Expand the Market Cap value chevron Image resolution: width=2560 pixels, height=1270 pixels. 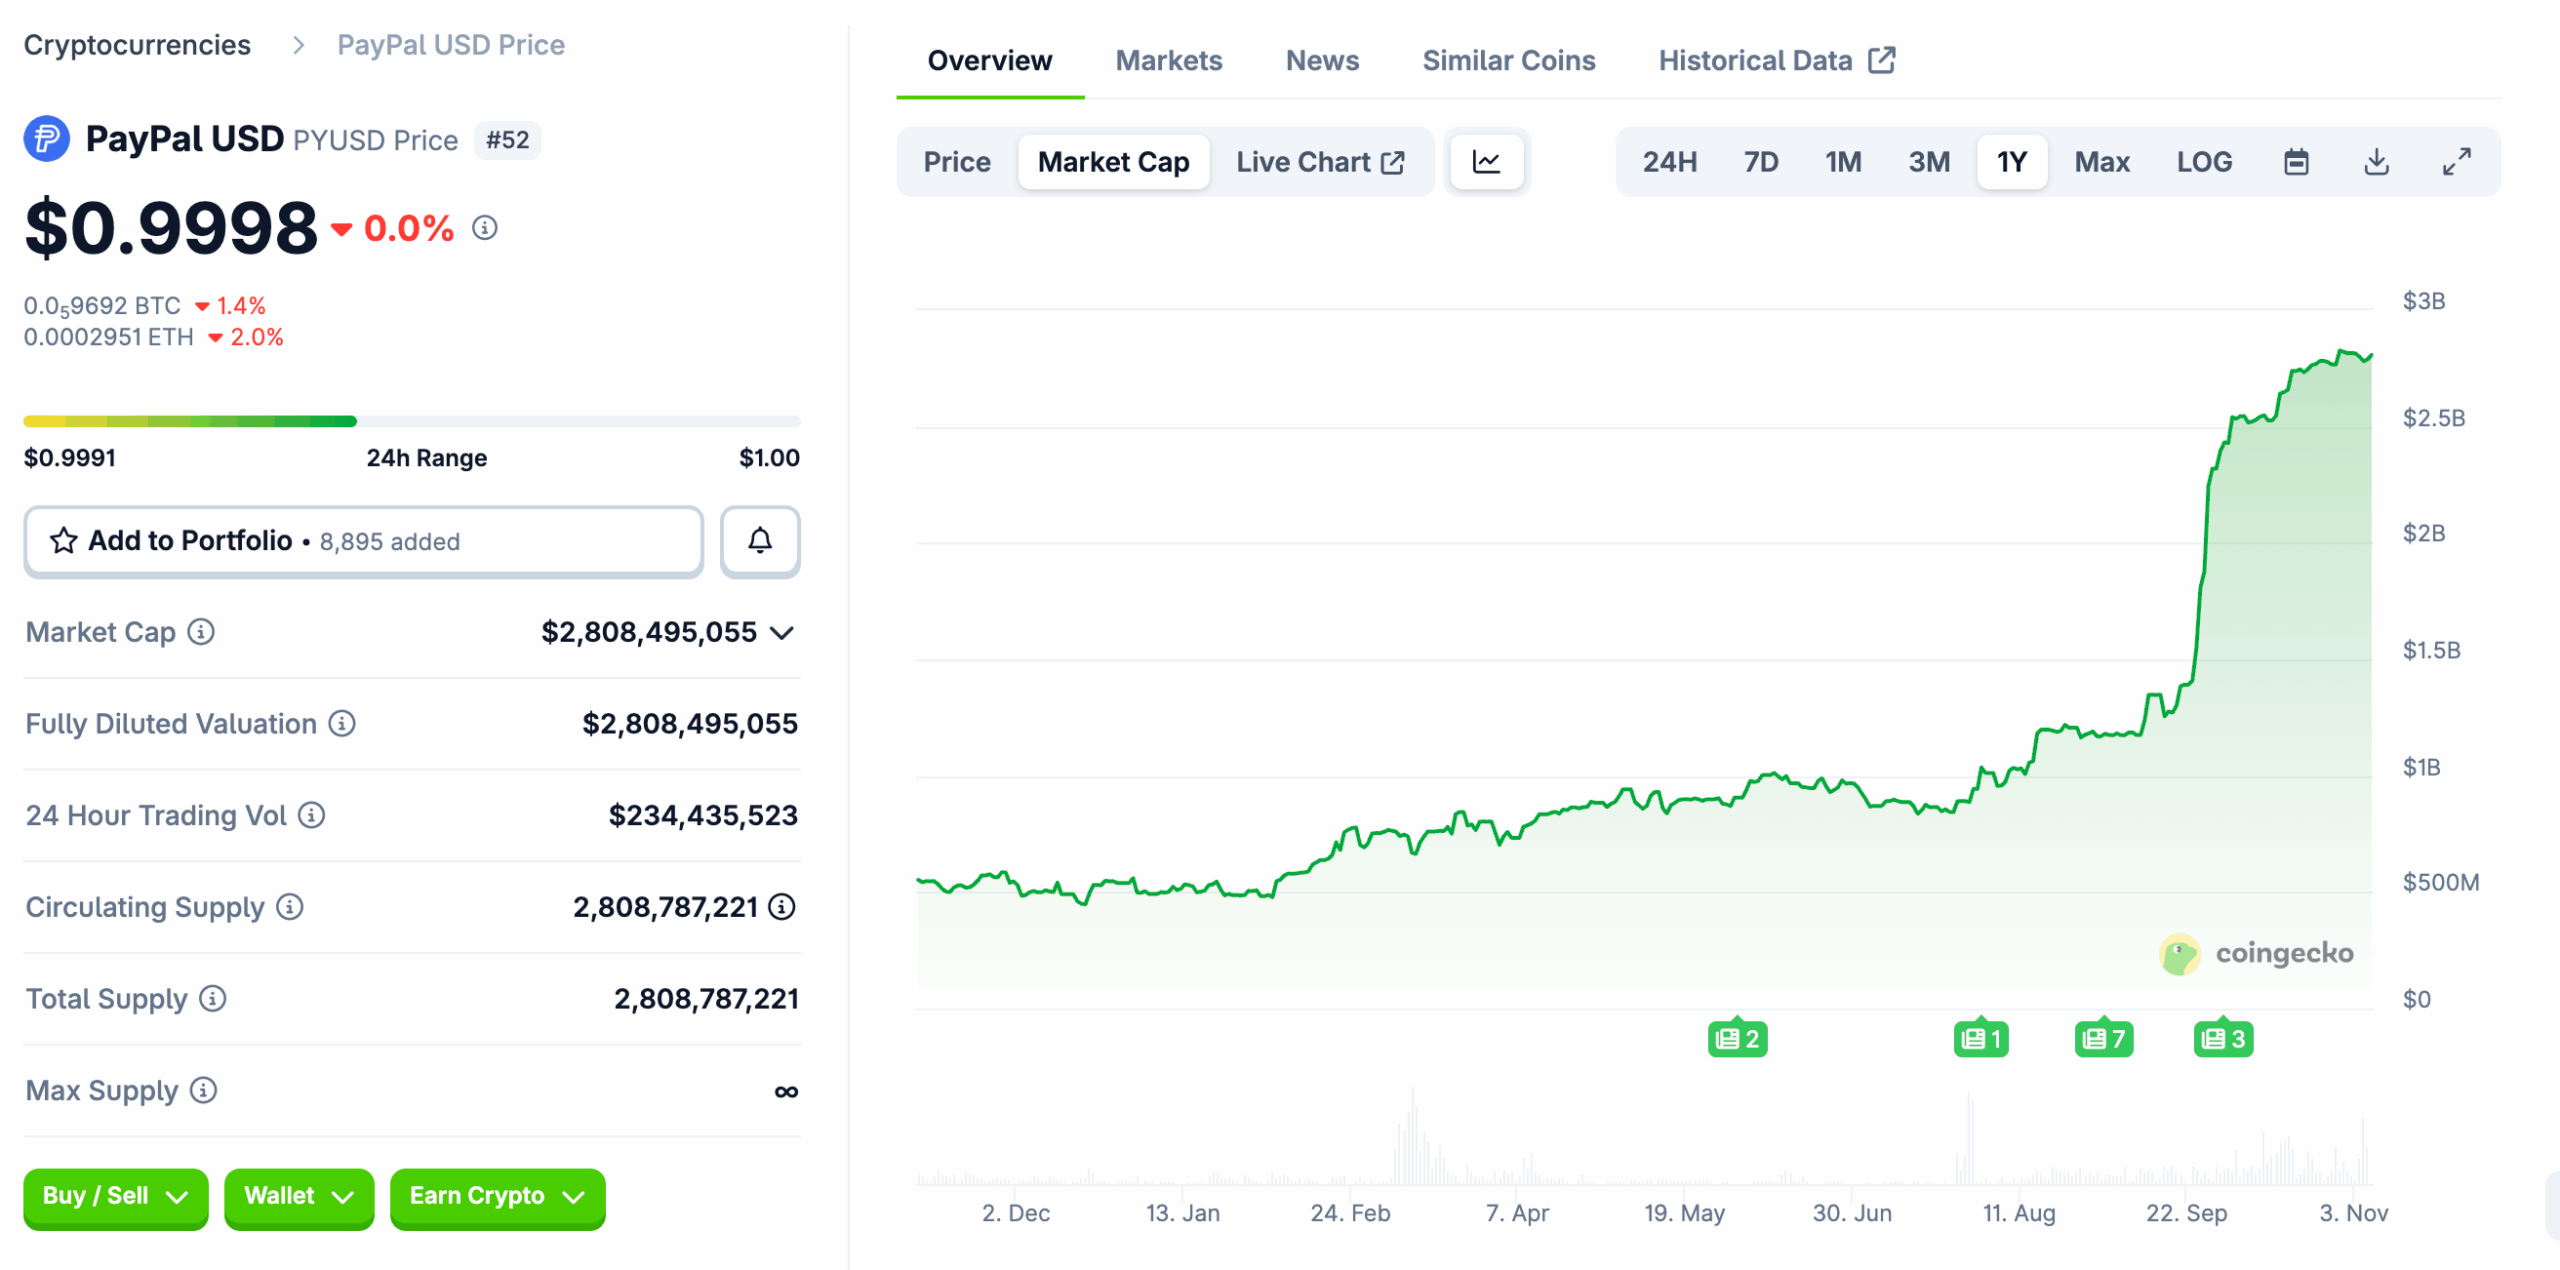click(783, 633)
